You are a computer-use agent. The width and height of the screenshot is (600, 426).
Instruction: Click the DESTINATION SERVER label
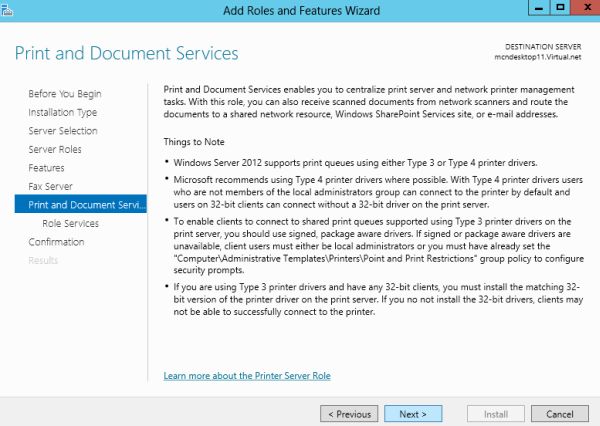pos(543,47)
